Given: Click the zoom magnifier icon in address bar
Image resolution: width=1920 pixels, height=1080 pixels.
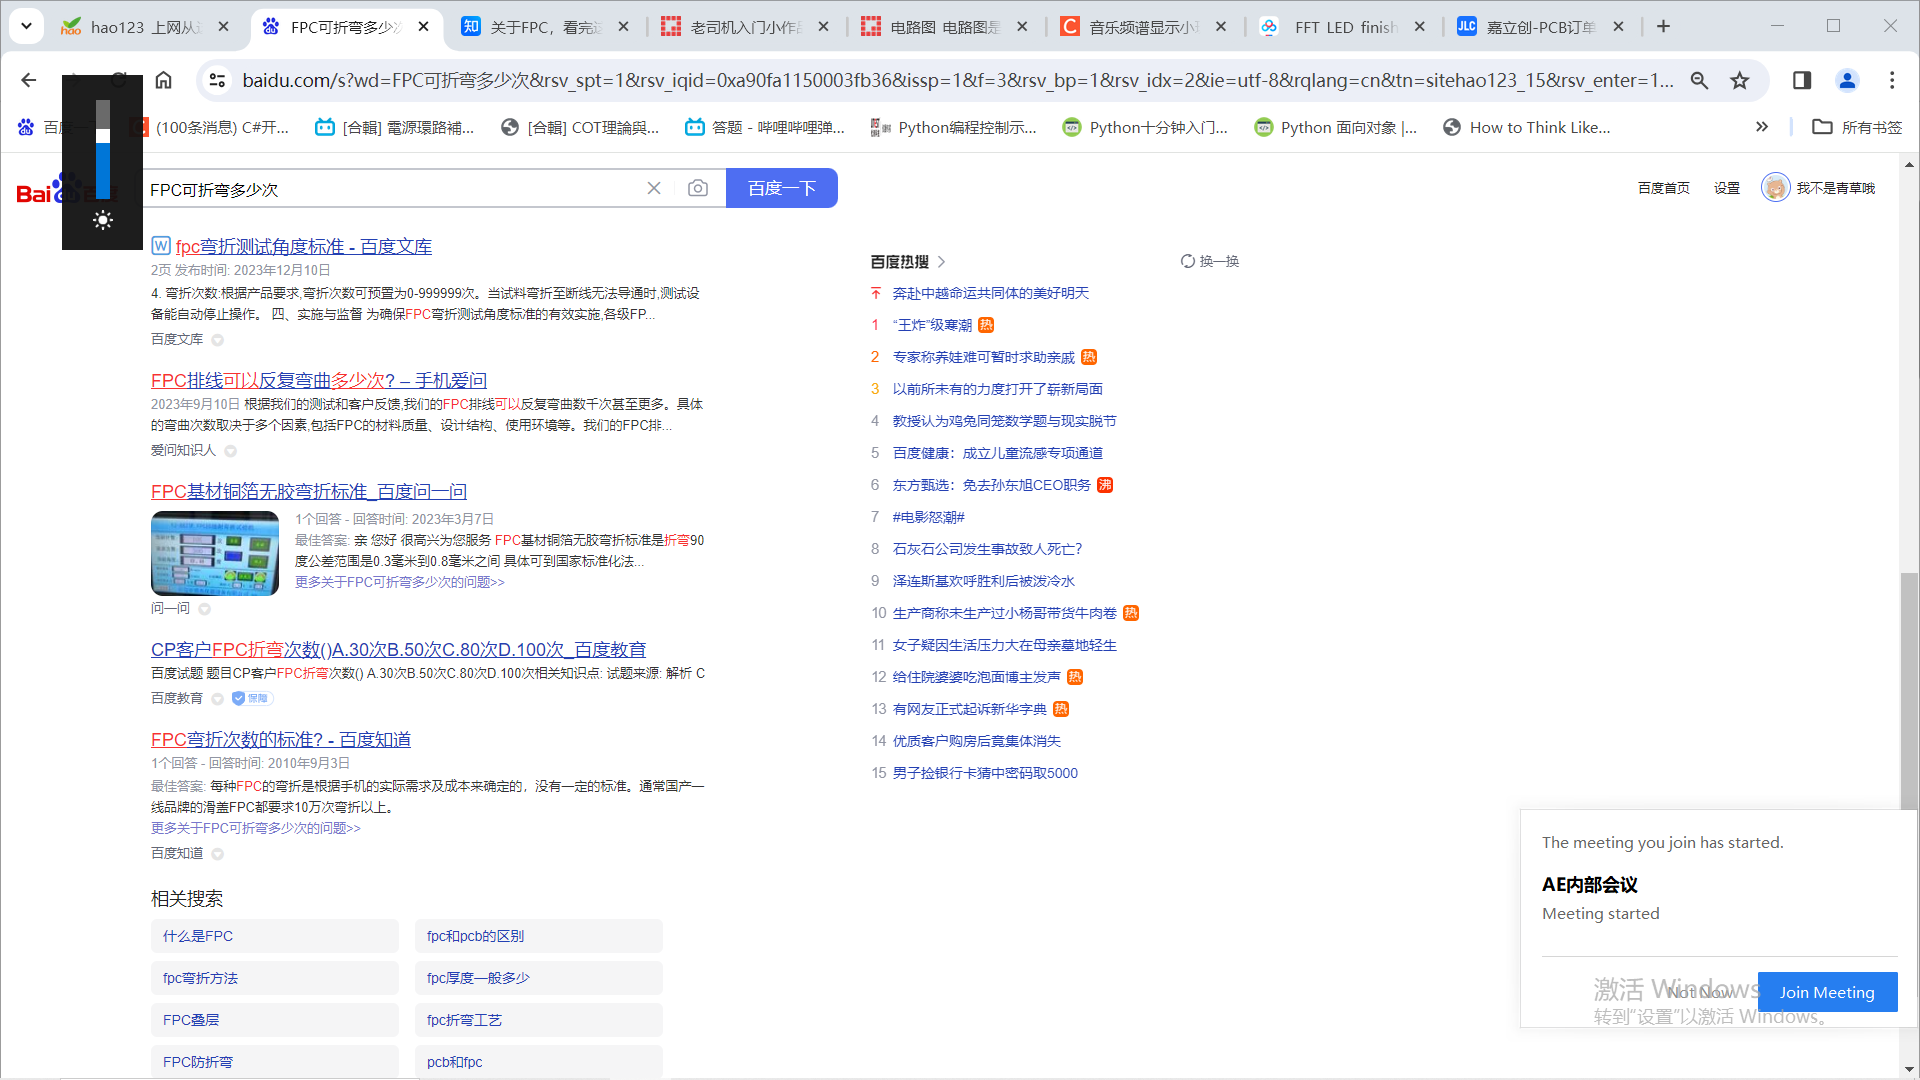Looking at the screenshot, I should coord(1699,80).
